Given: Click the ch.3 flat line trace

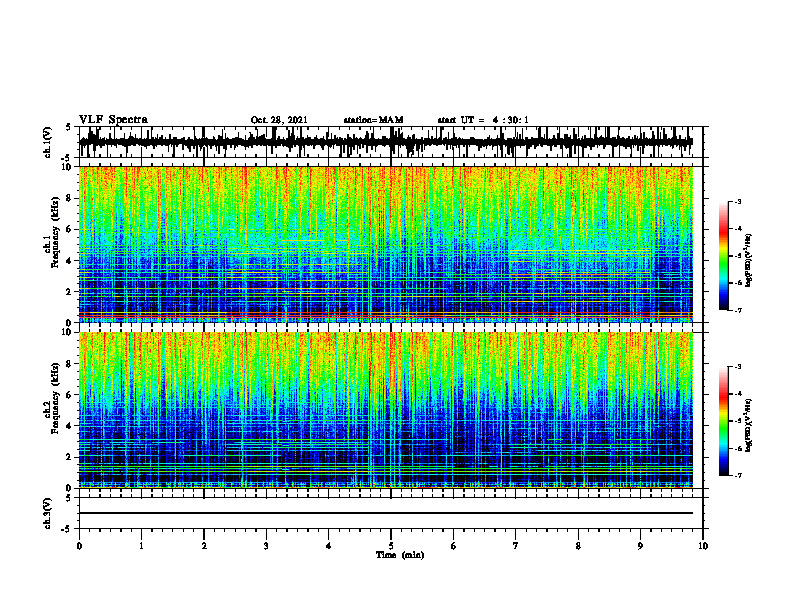Looking at the screenshot, I should [x=386, y=513].
